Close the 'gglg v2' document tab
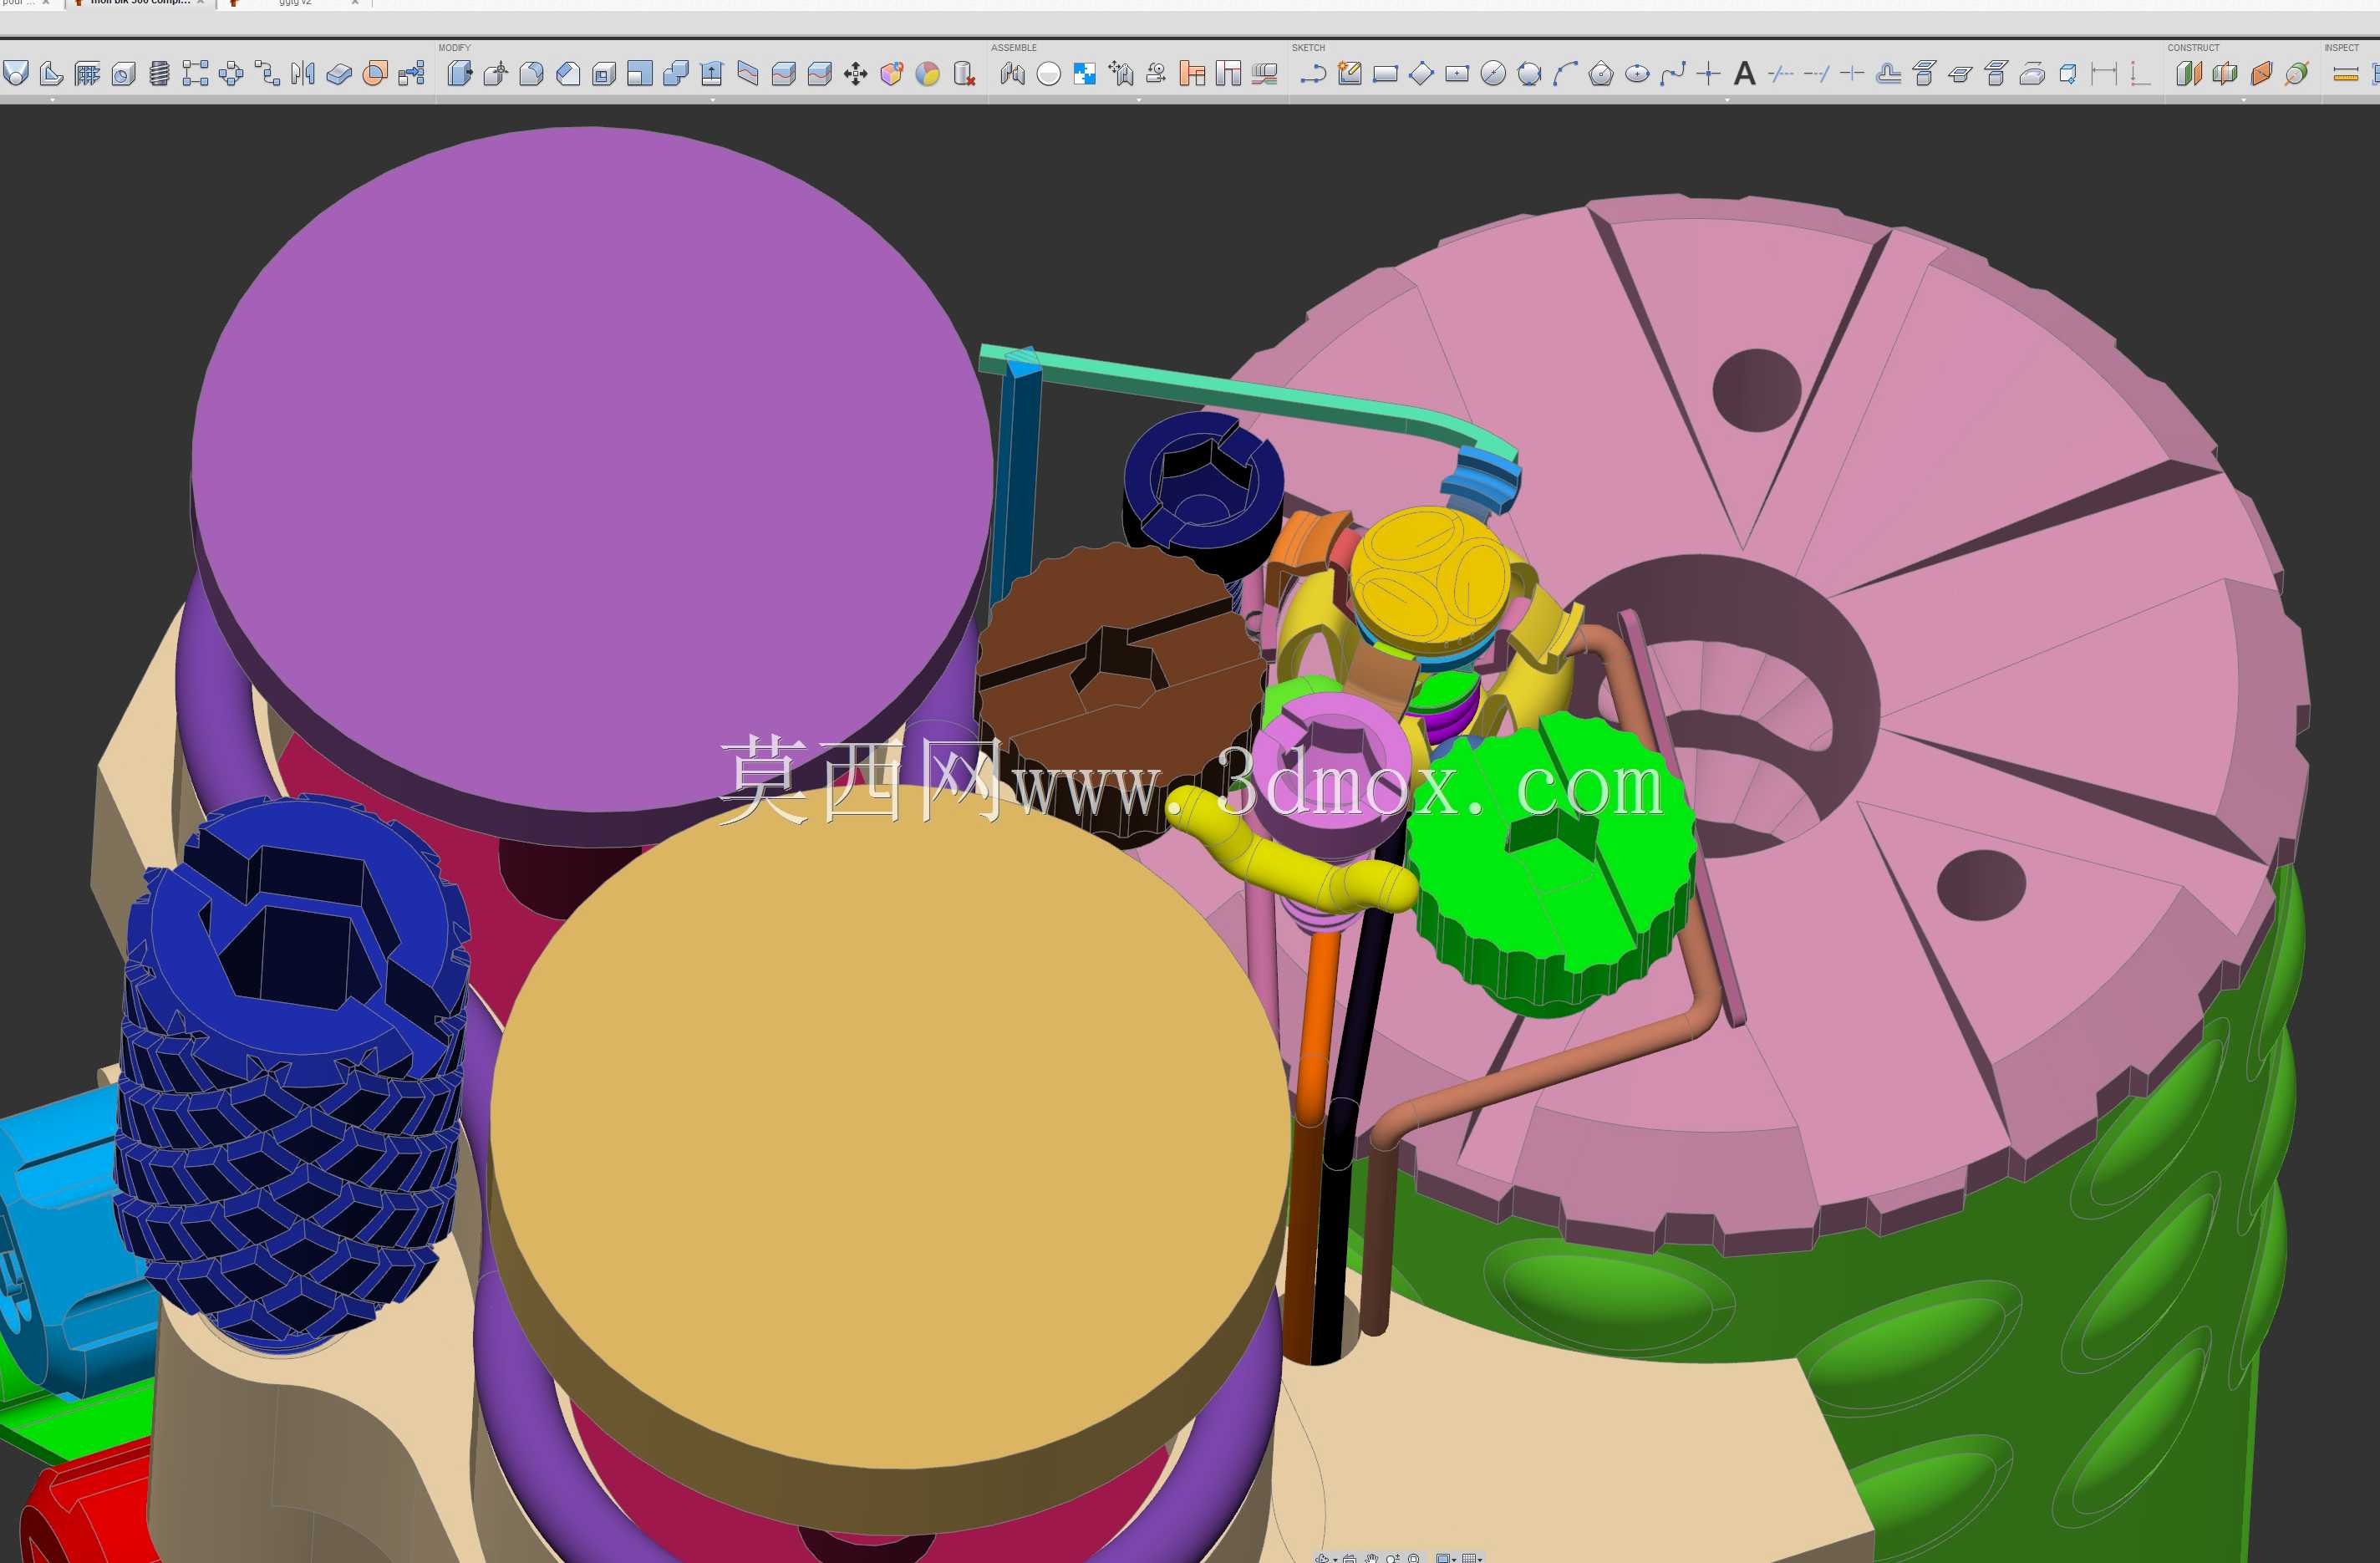Screen dimensions: 2380x1563 (355, 3)
